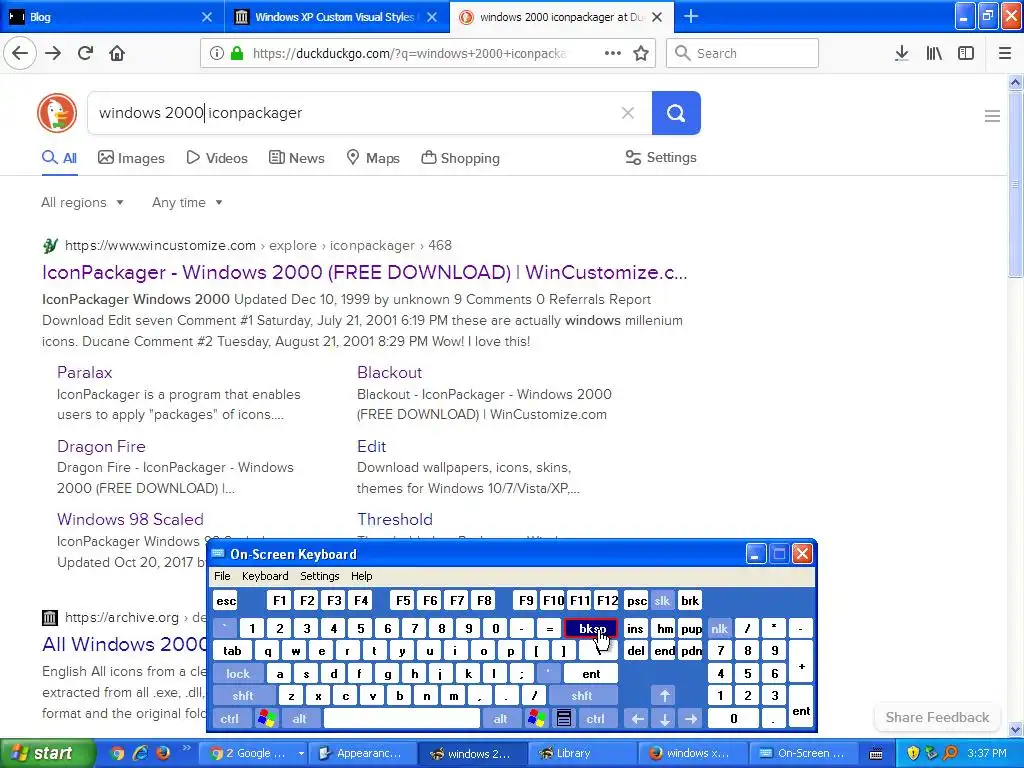Open the Blackout sublink
Screen dimensions: 1024x768
(x=389, y=372)
